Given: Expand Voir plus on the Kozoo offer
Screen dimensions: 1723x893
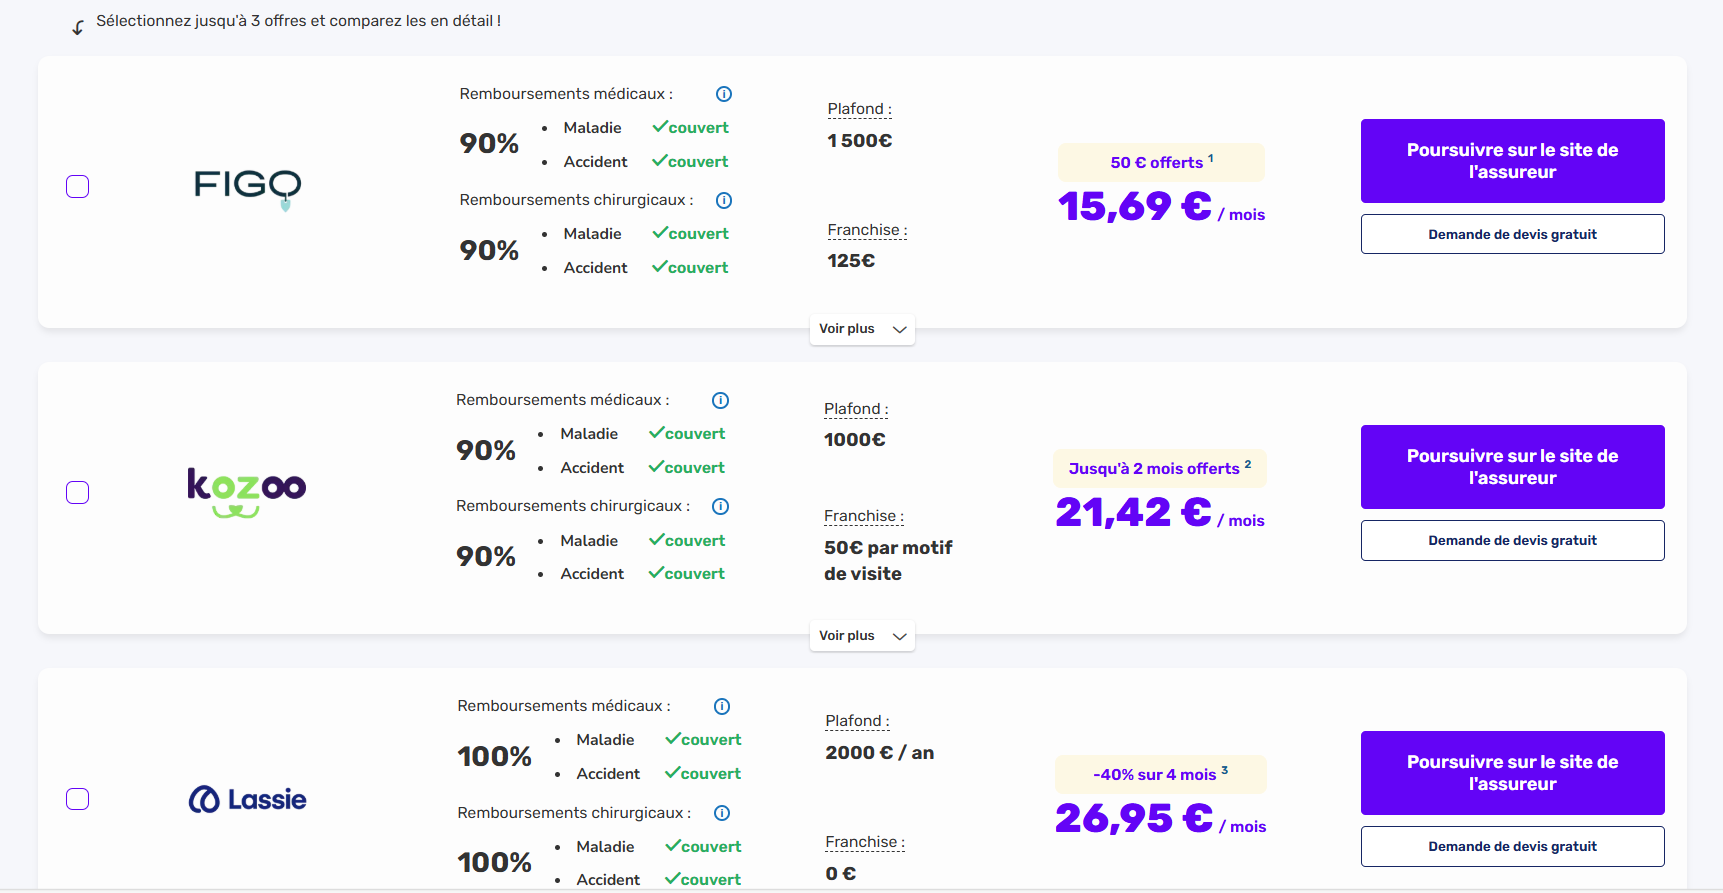Looking at the screenshot, I should tap(861, 635).
